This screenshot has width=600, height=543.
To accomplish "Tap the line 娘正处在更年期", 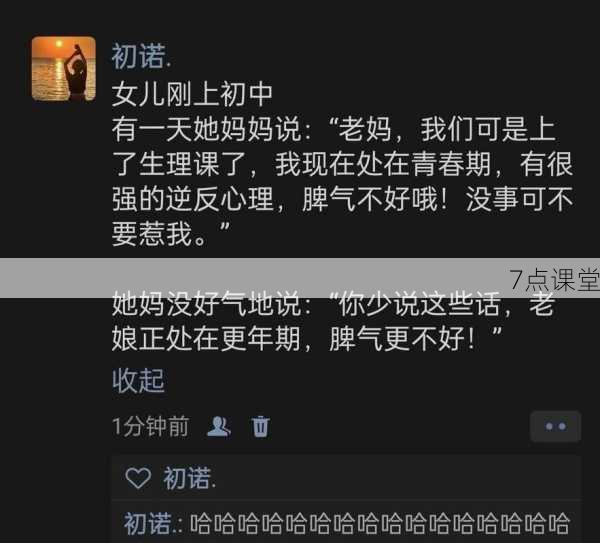I will click(307, 339).
